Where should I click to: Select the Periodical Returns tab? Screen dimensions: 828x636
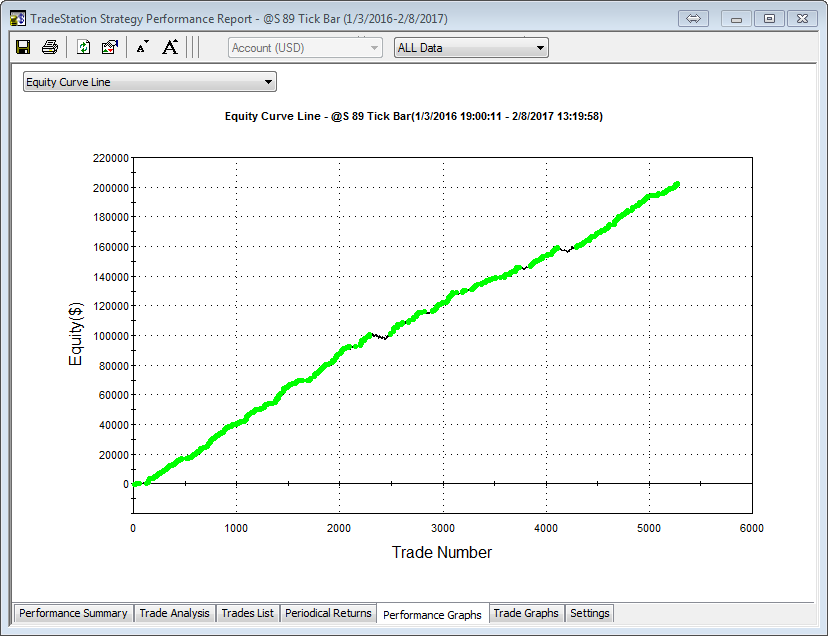click(328, 613)
